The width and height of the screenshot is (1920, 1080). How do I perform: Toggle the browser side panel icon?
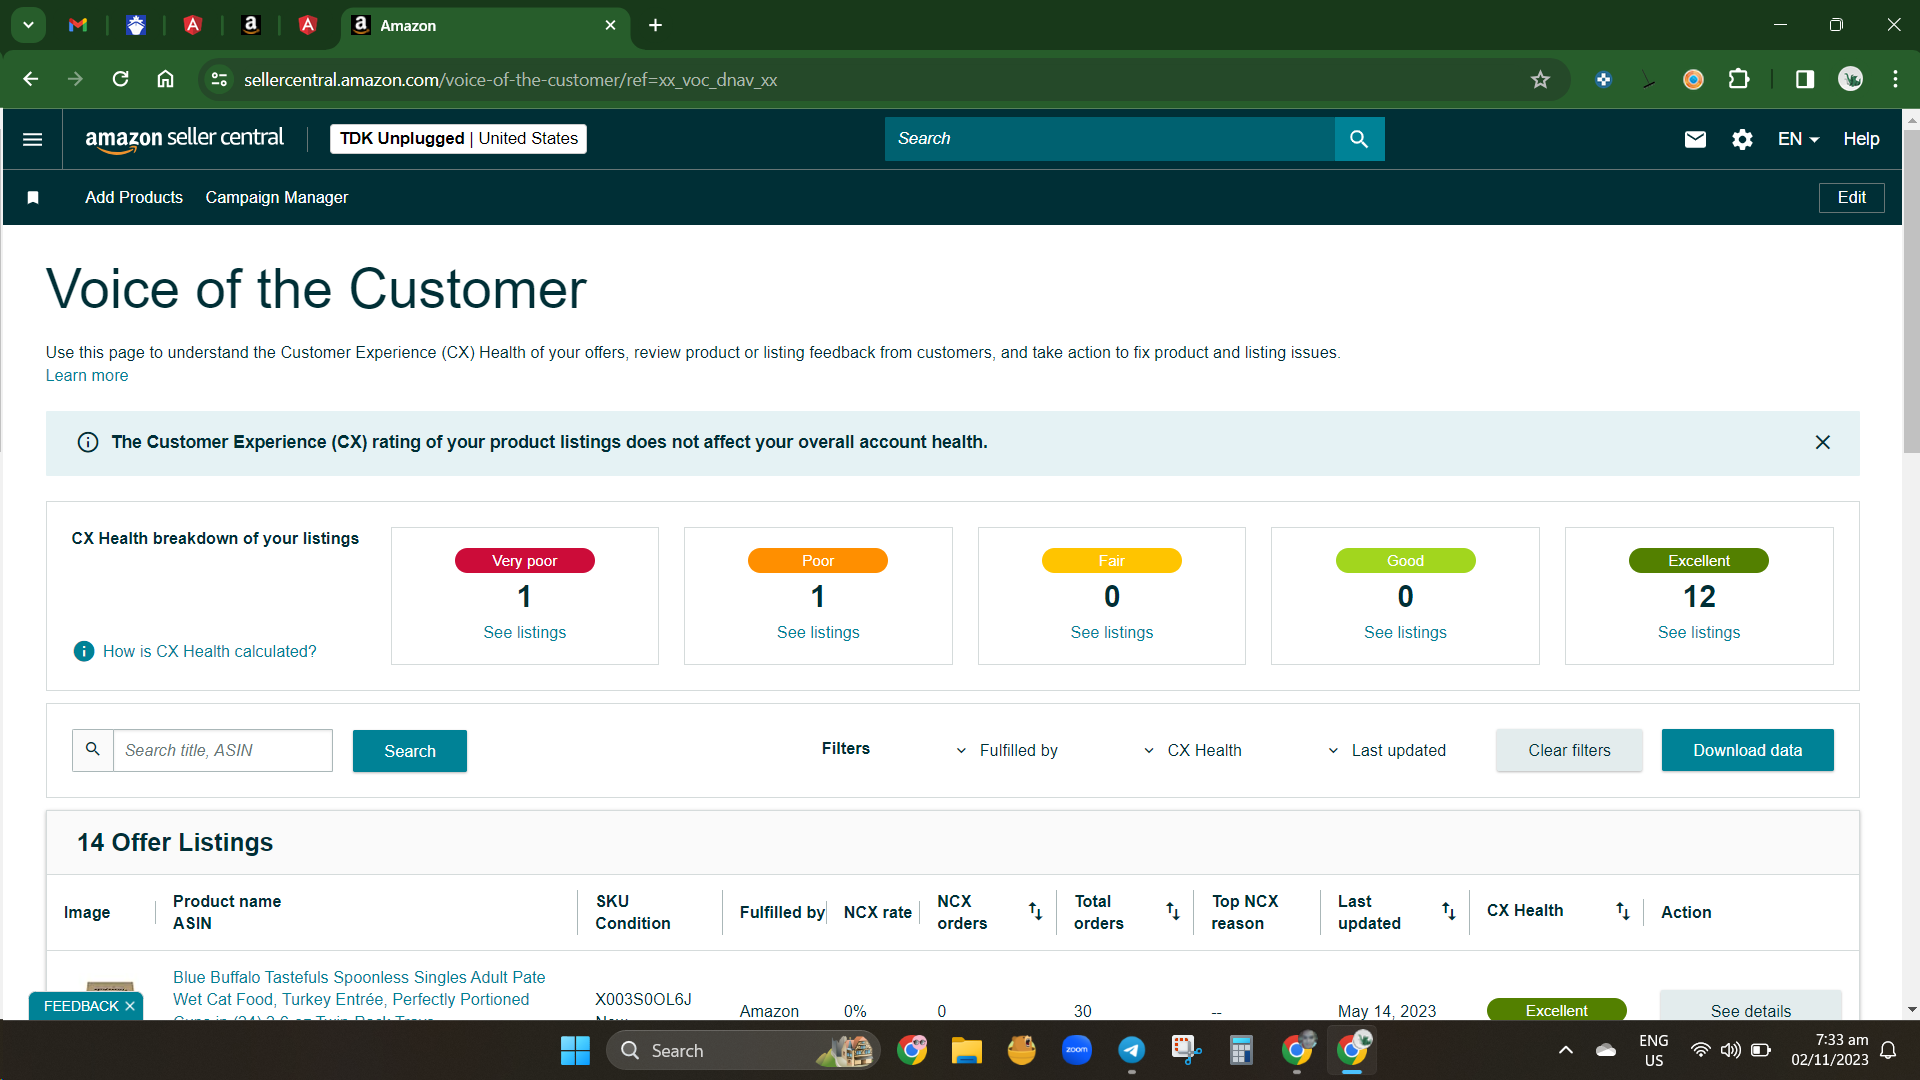[x=1805, y=79]
